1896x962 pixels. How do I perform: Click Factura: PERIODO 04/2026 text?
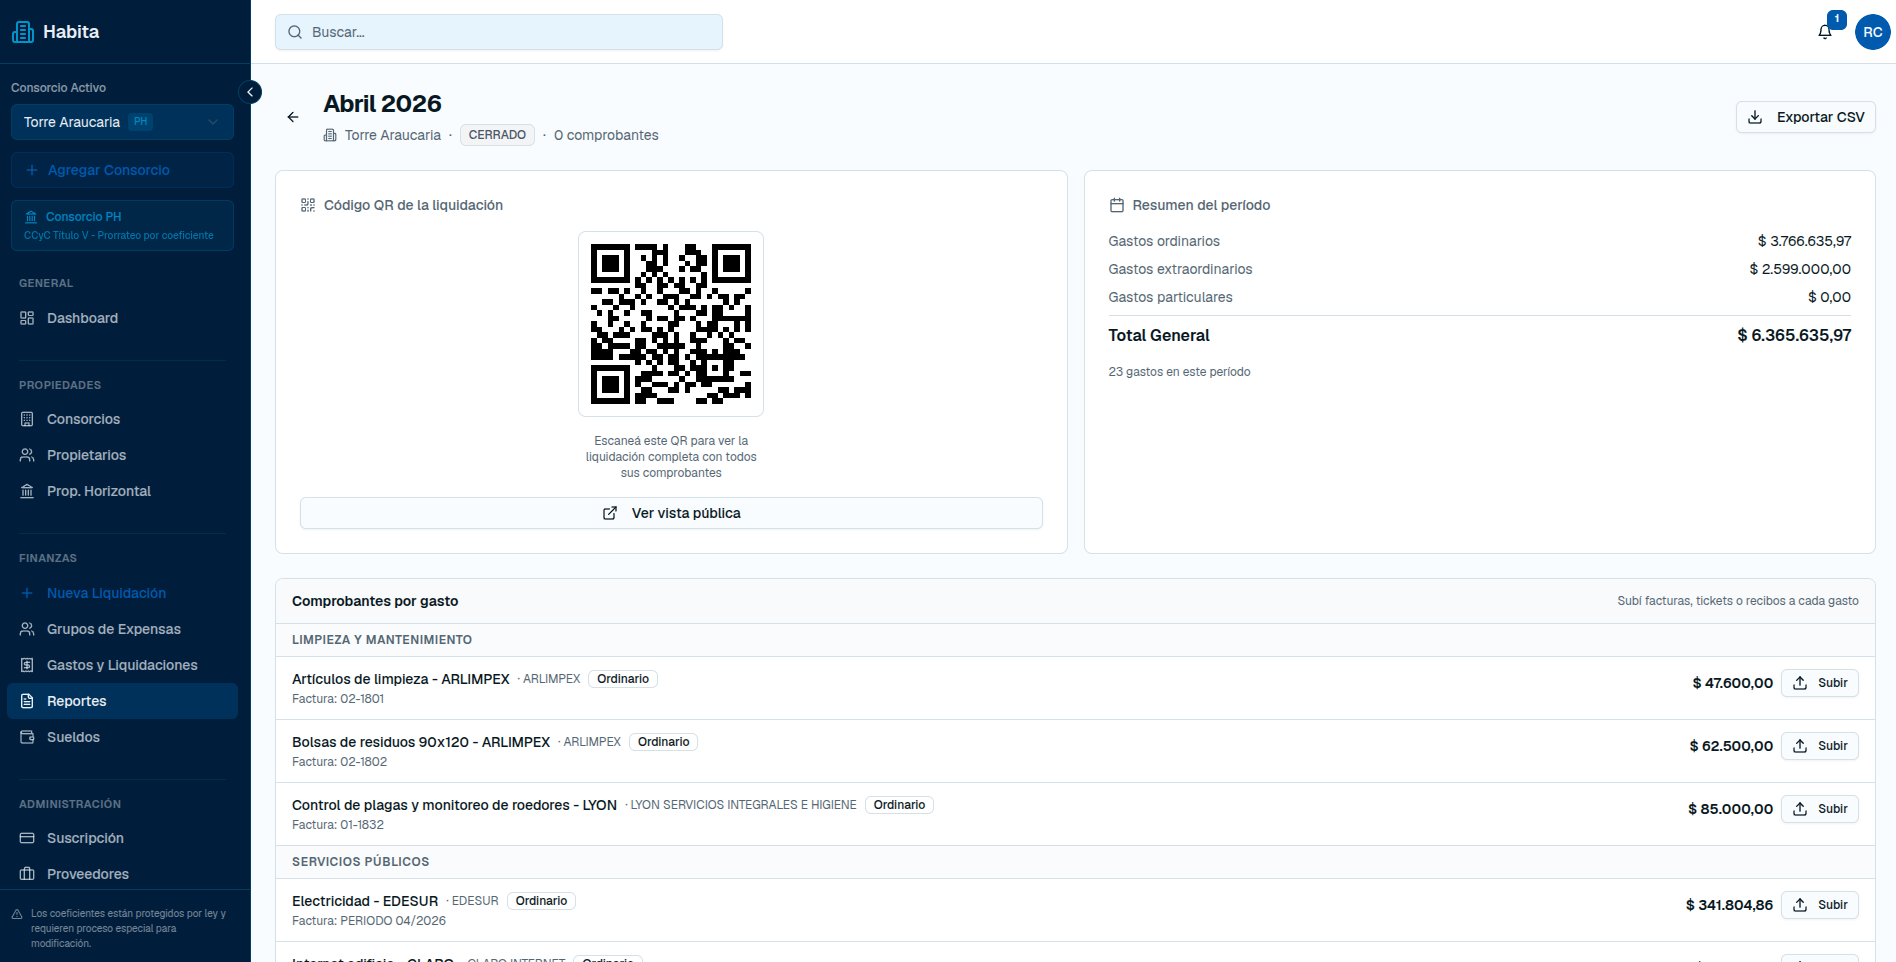(x=369, y=921)
